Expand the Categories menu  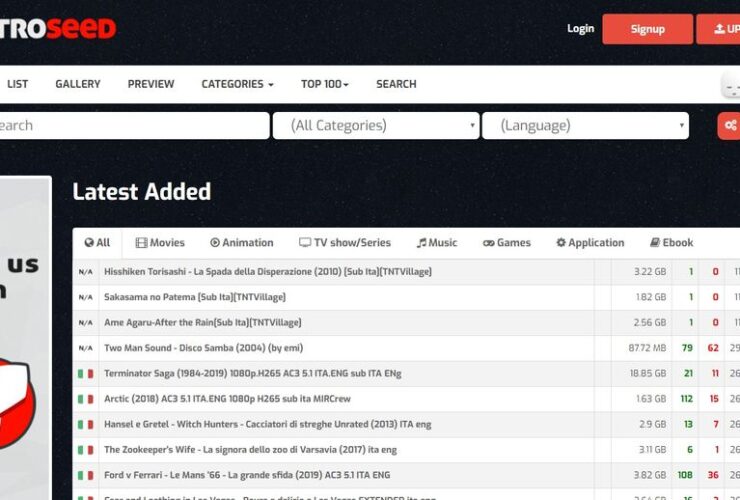coord(237,84)
